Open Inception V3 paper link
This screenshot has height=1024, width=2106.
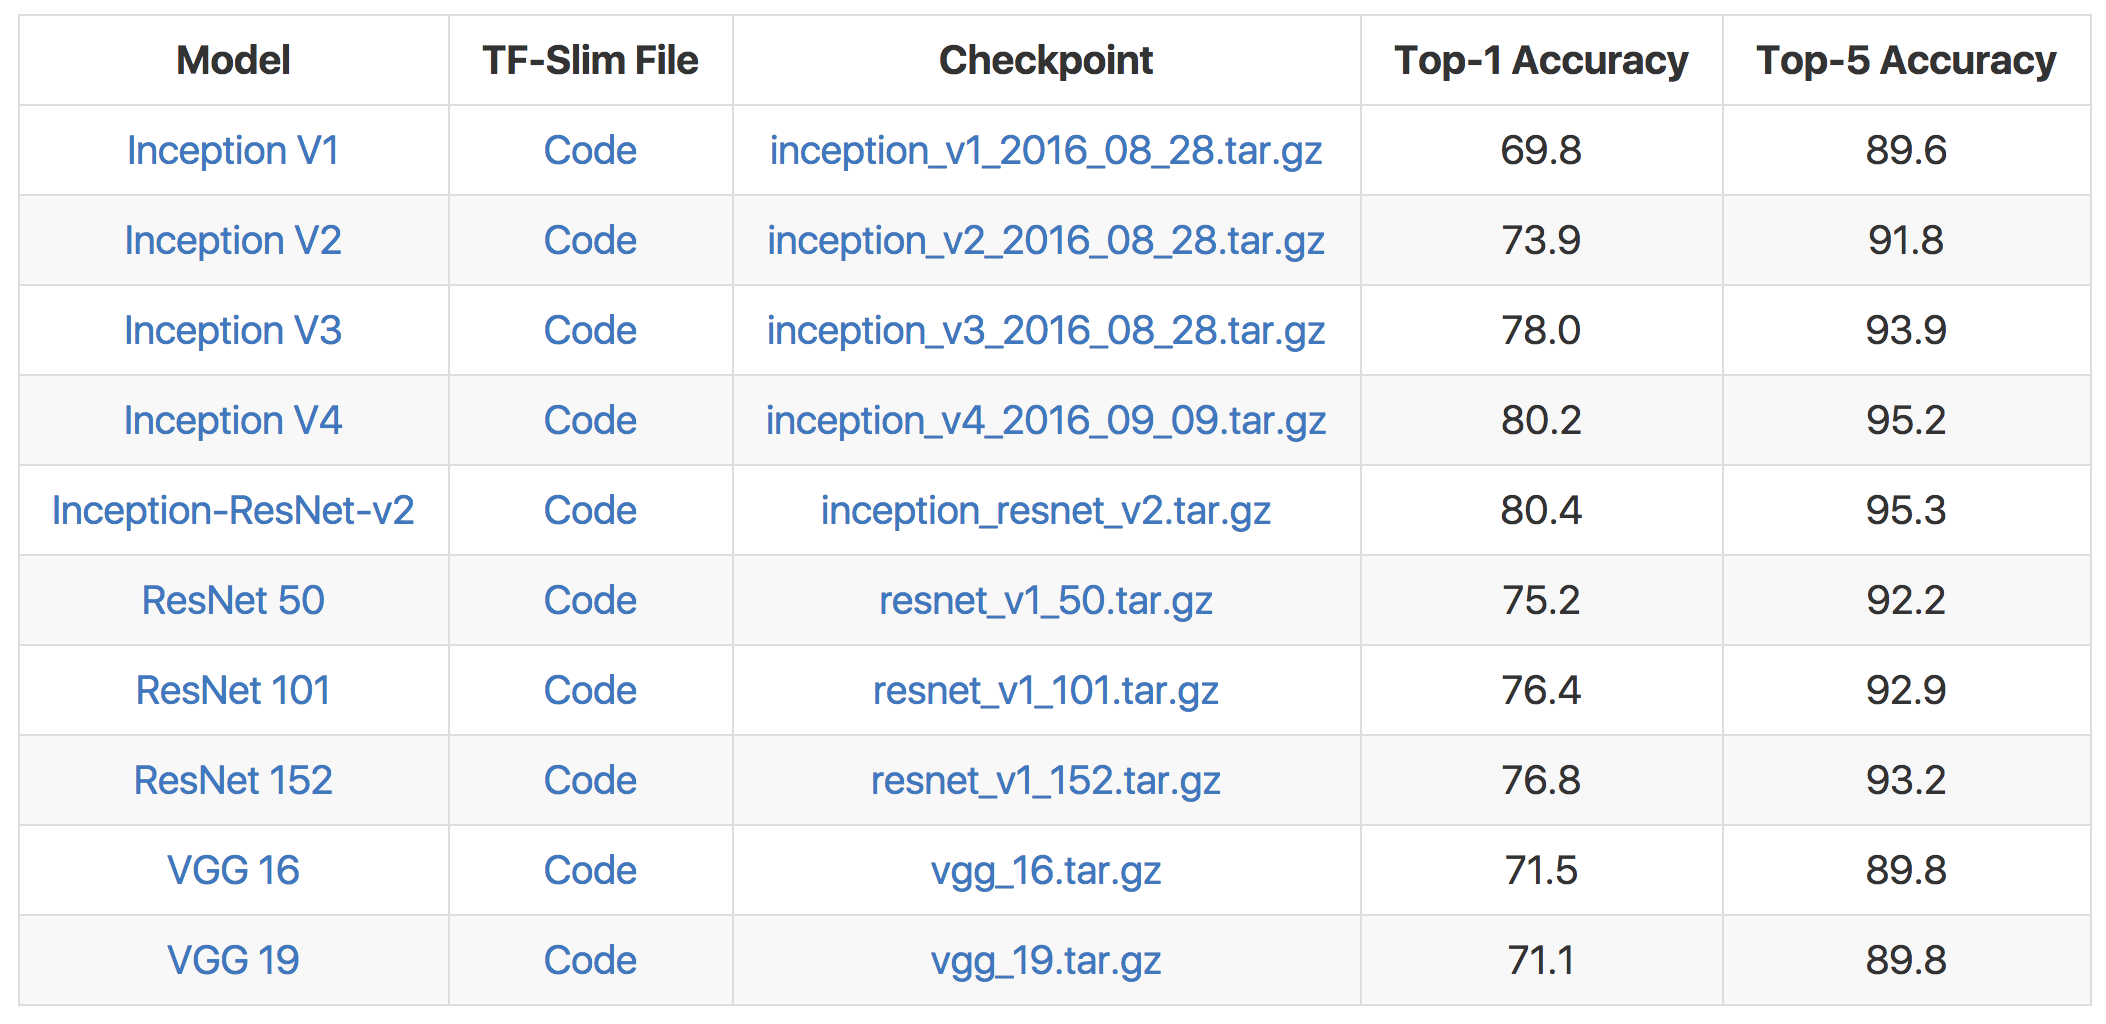point(233,331)
